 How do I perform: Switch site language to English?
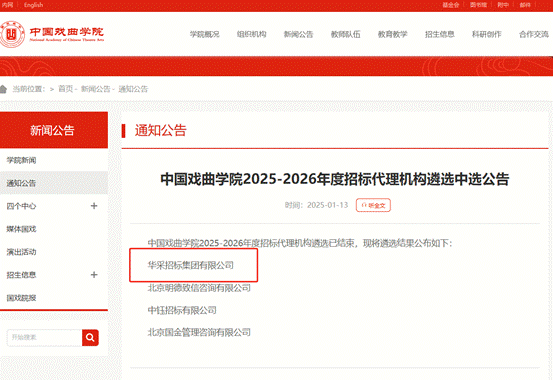click(x=34, y=5)
